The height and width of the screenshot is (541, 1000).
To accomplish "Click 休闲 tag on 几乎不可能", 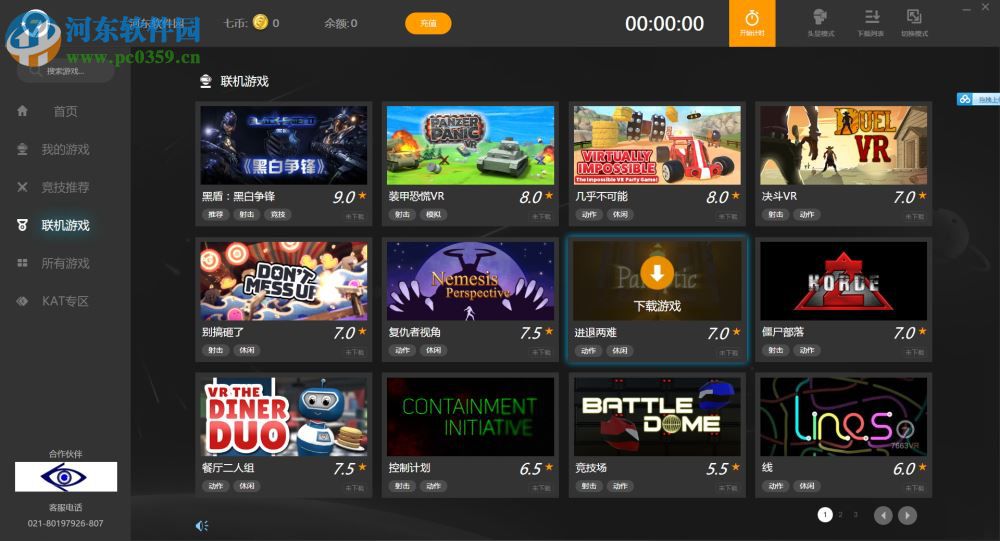I will 620,214.
